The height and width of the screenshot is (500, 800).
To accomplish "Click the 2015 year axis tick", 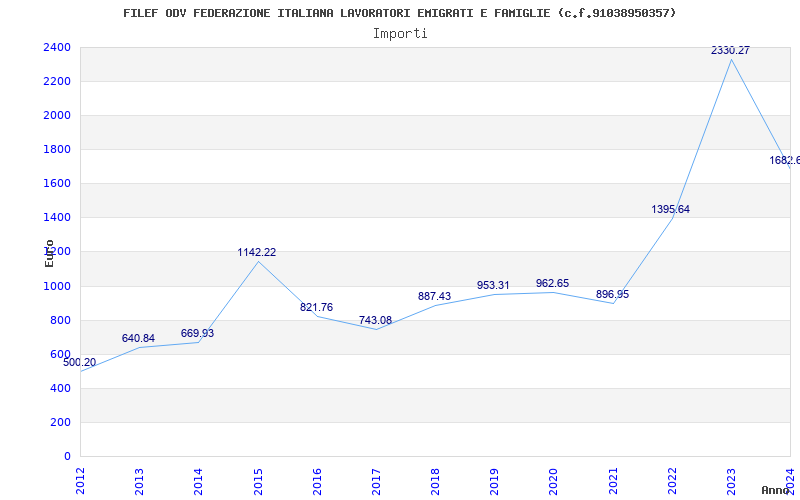I will pyautogui.click(x=258, y=480).
